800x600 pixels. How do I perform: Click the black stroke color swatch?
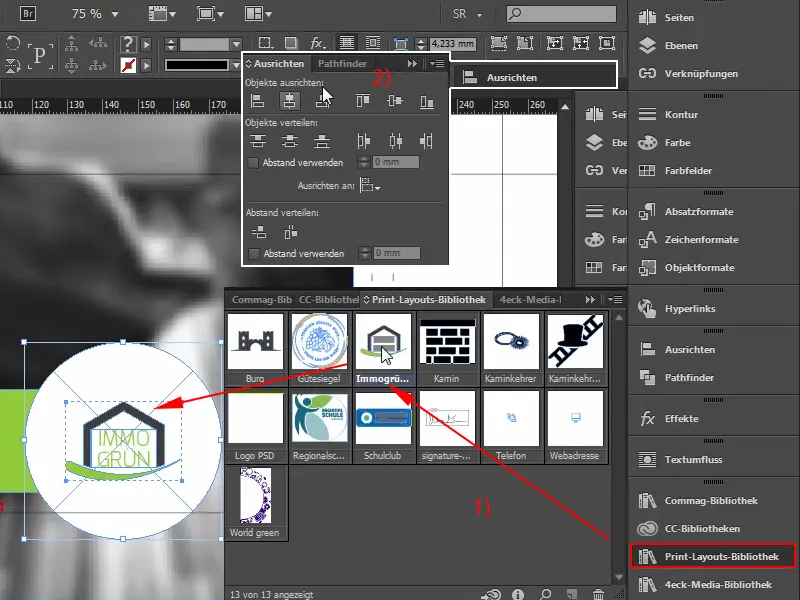pos(196,65)
